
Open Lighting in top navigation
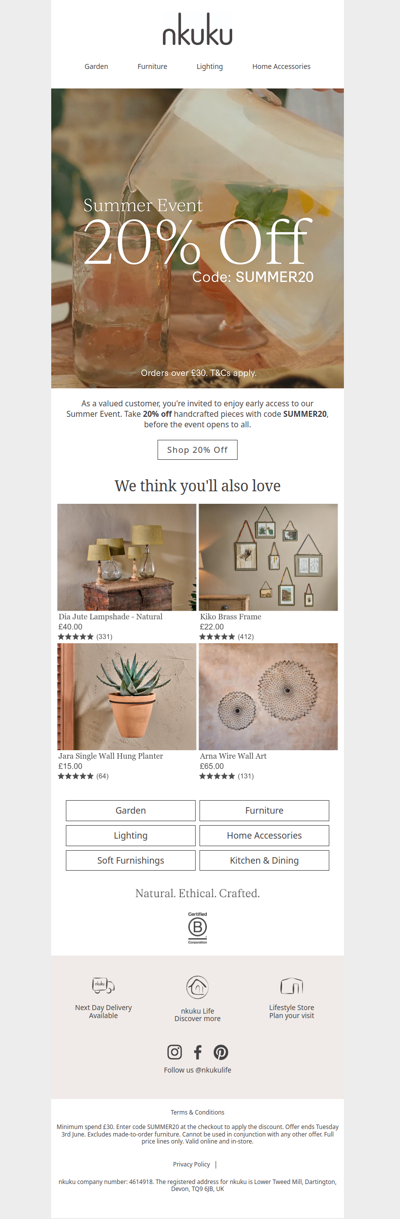pos(210,67)
